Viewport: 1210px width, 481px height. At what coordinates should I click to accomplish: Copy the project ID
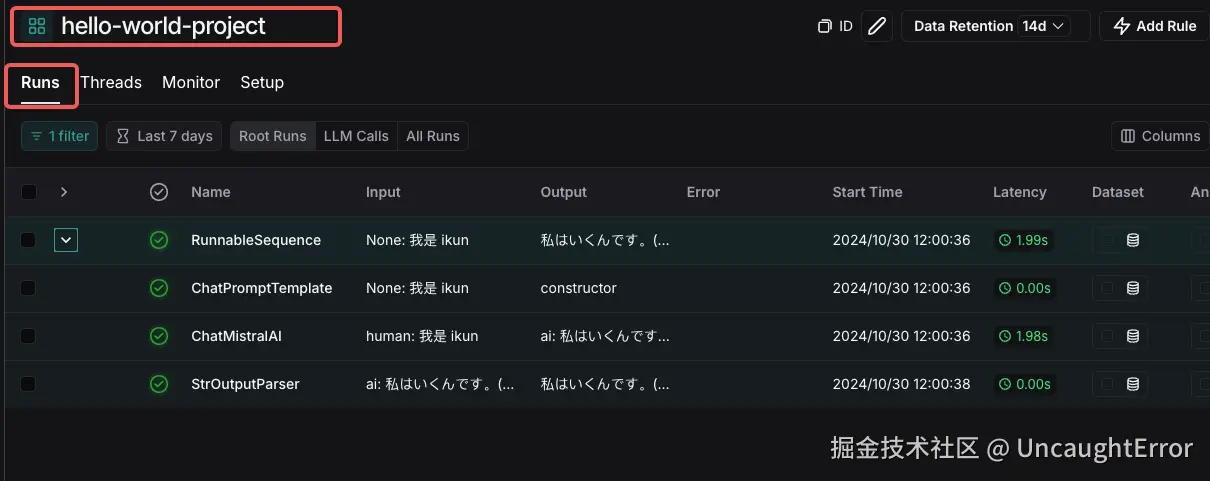pyautogui.click(x=835, y=26)
